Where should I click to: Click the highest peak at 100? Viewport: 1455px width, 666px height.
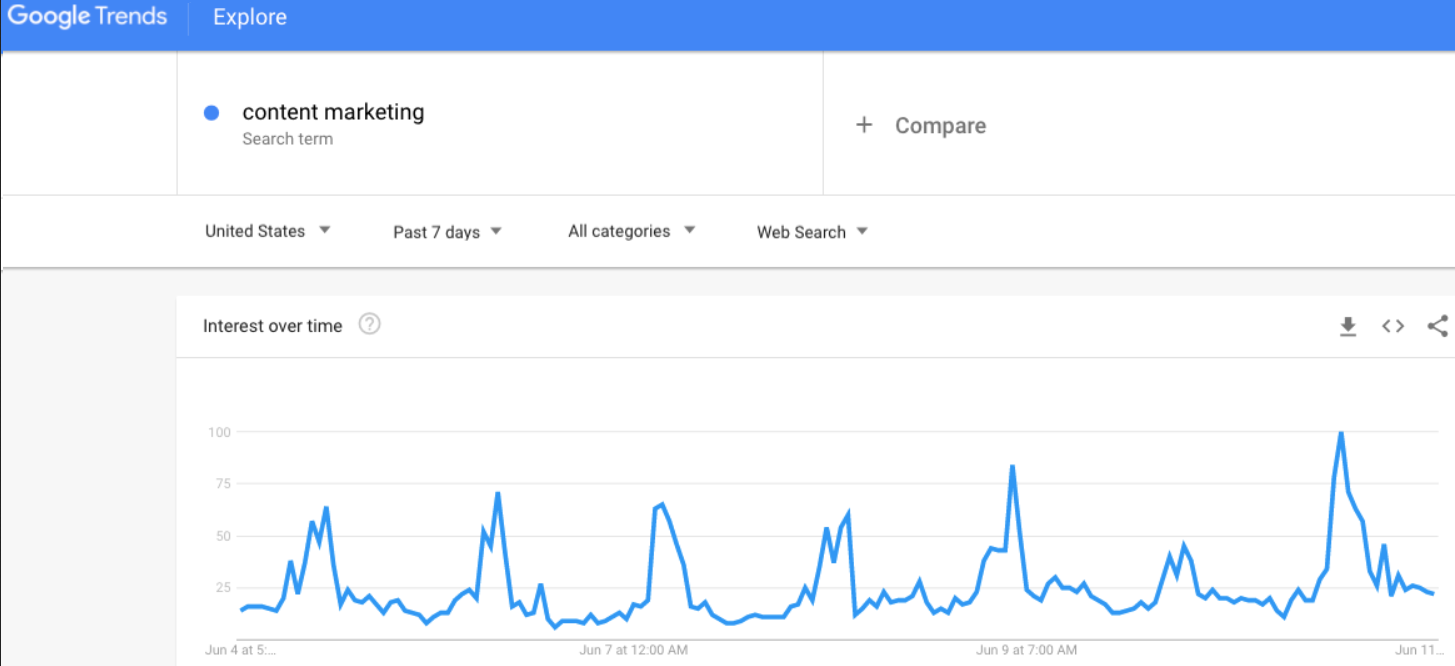click(1340, 432)
